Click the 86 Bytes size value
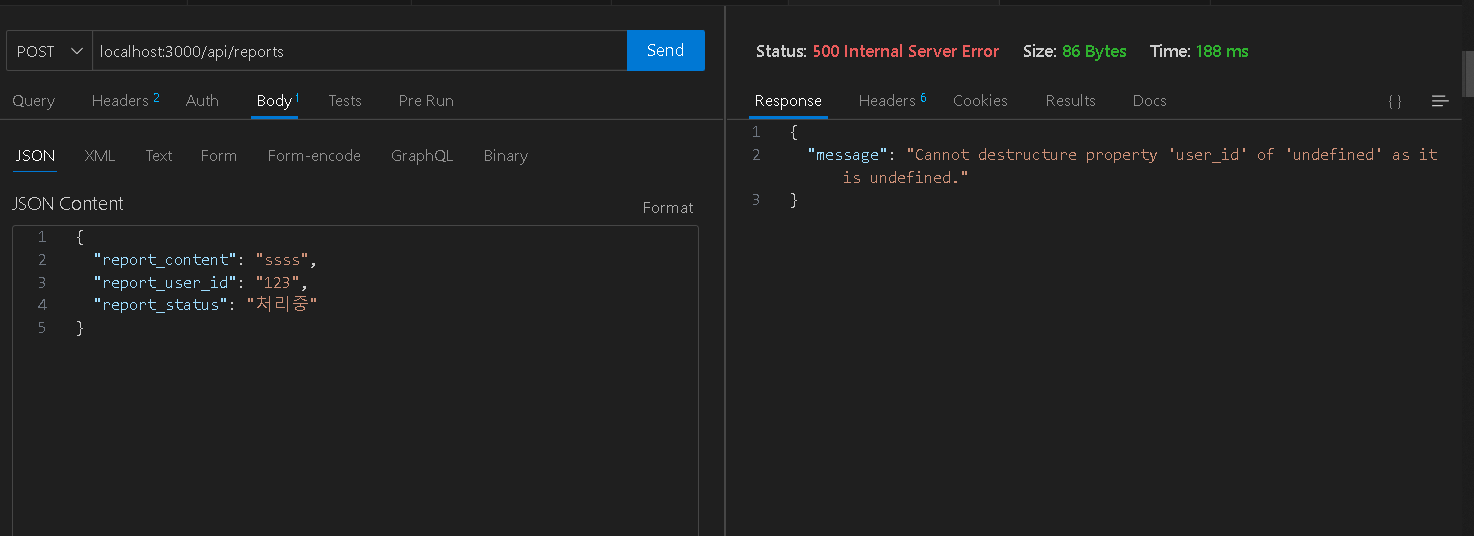Screen dimensions: 1474x536 coord(1094,52)
